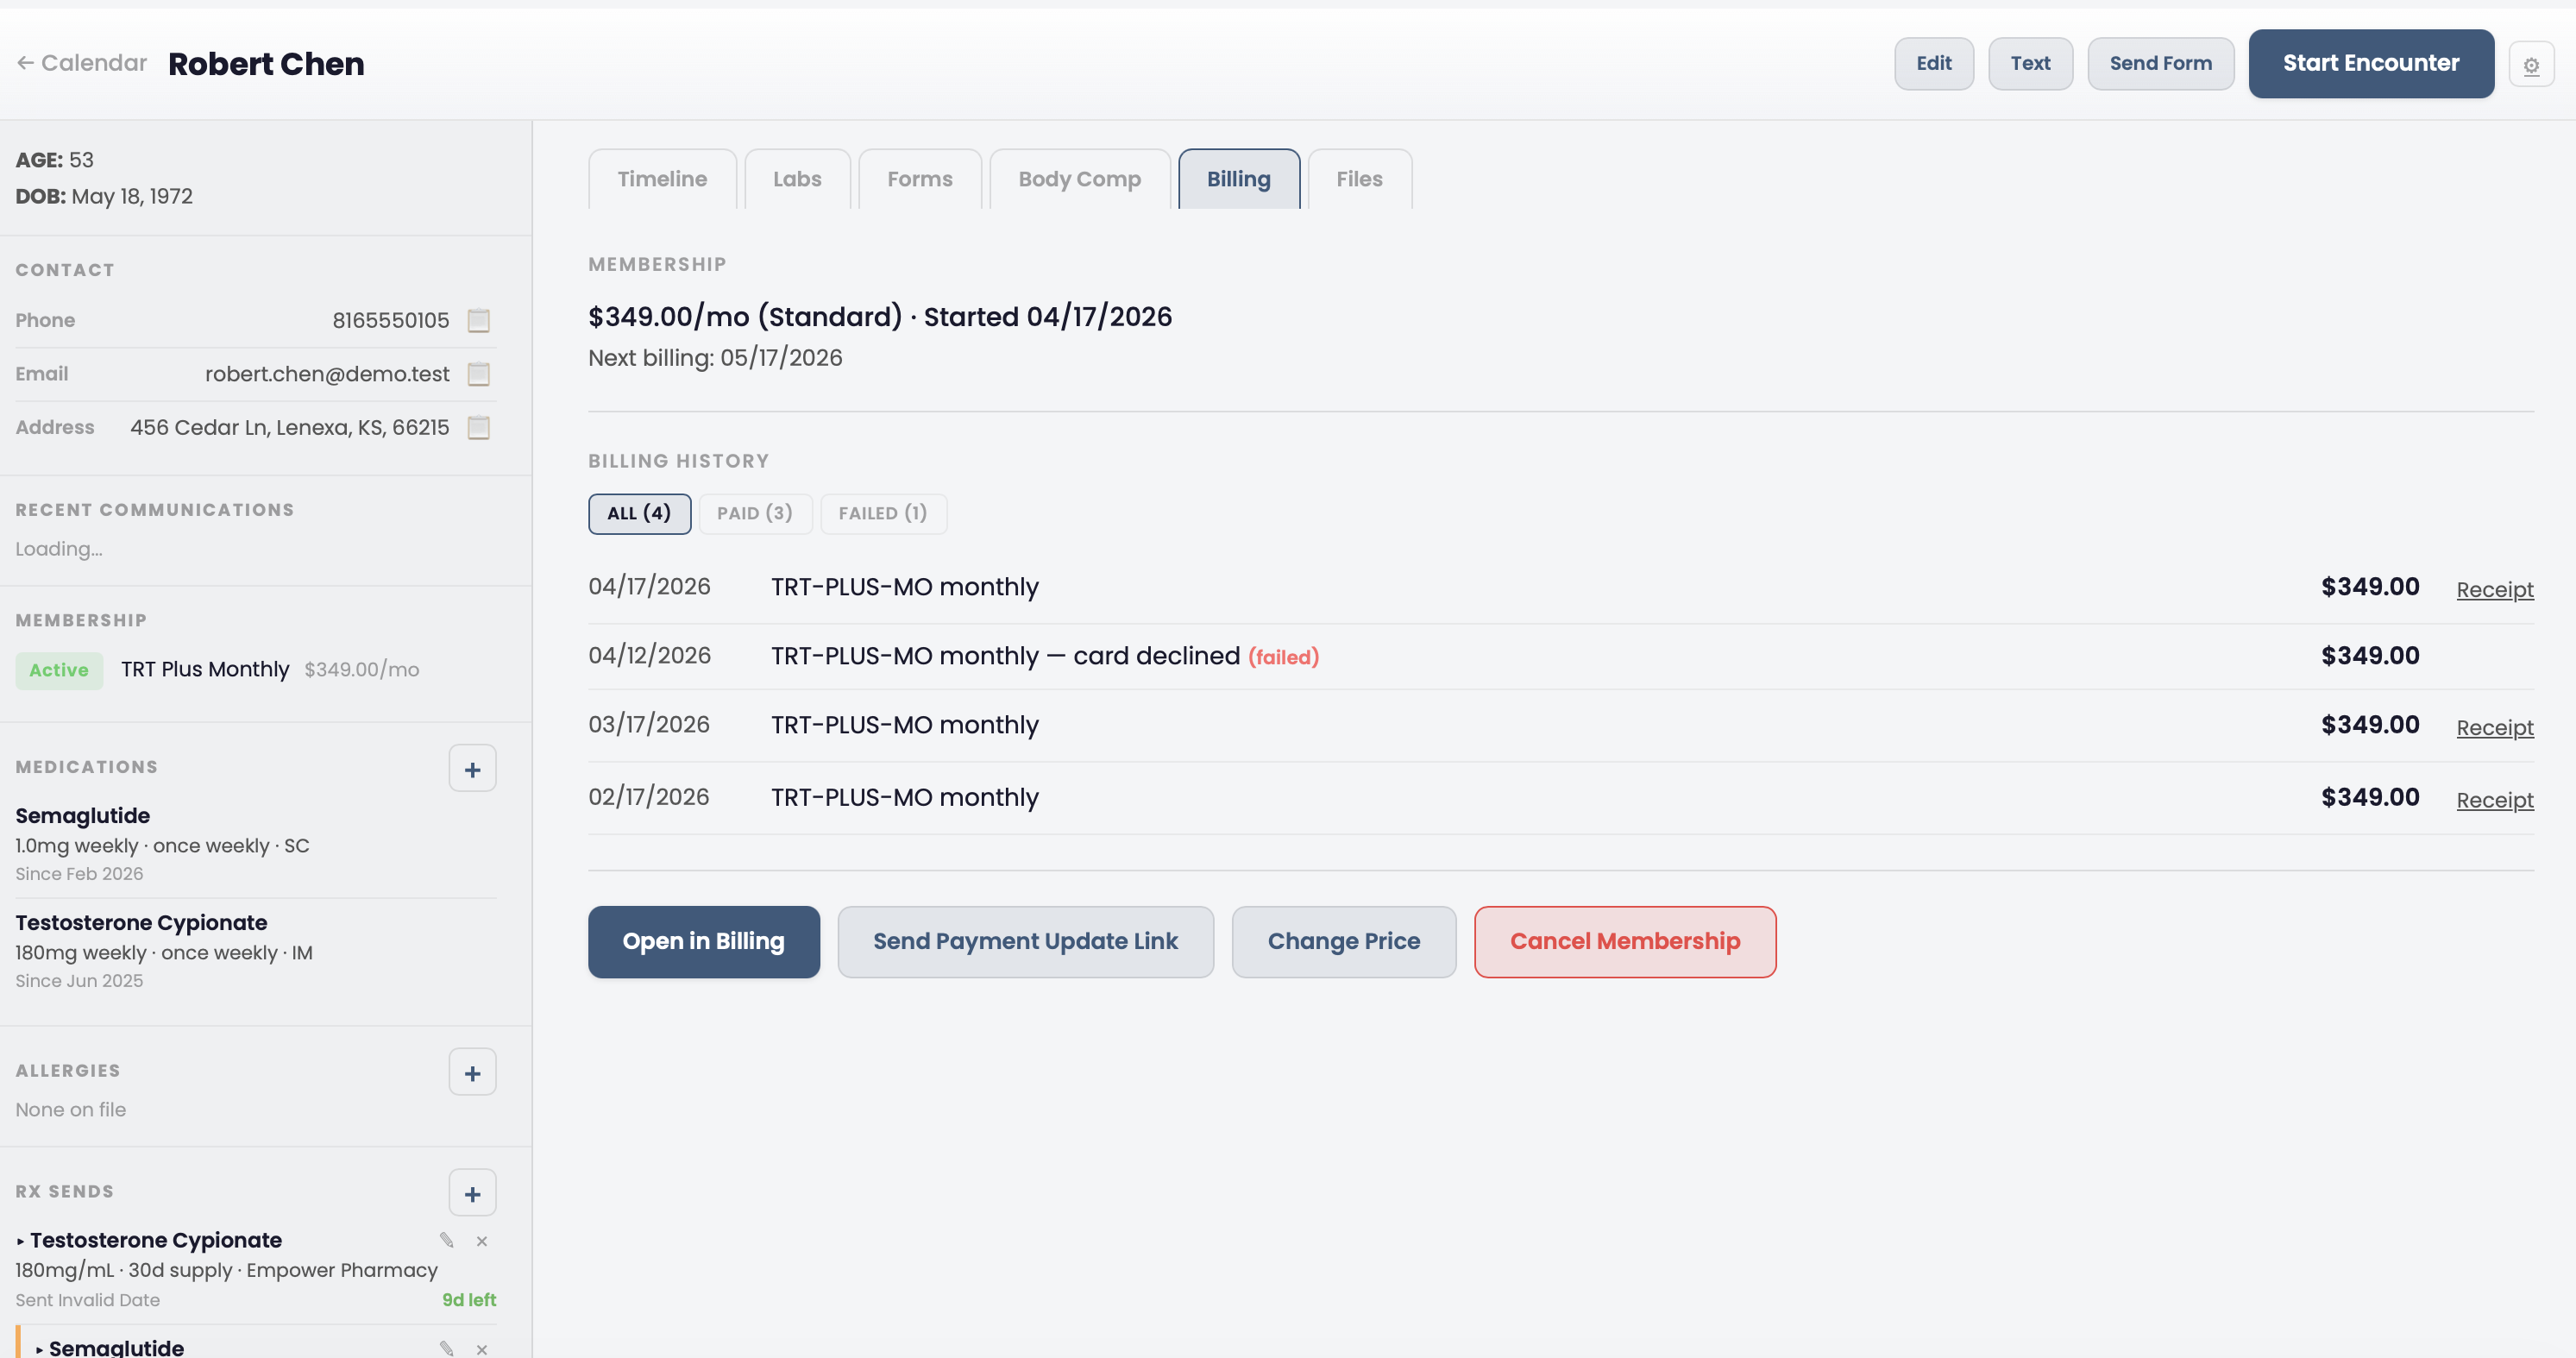This screenshot has width=2576, height=1358.
Task: Copy the patient's street address
Action: click(x=478, y=428)
